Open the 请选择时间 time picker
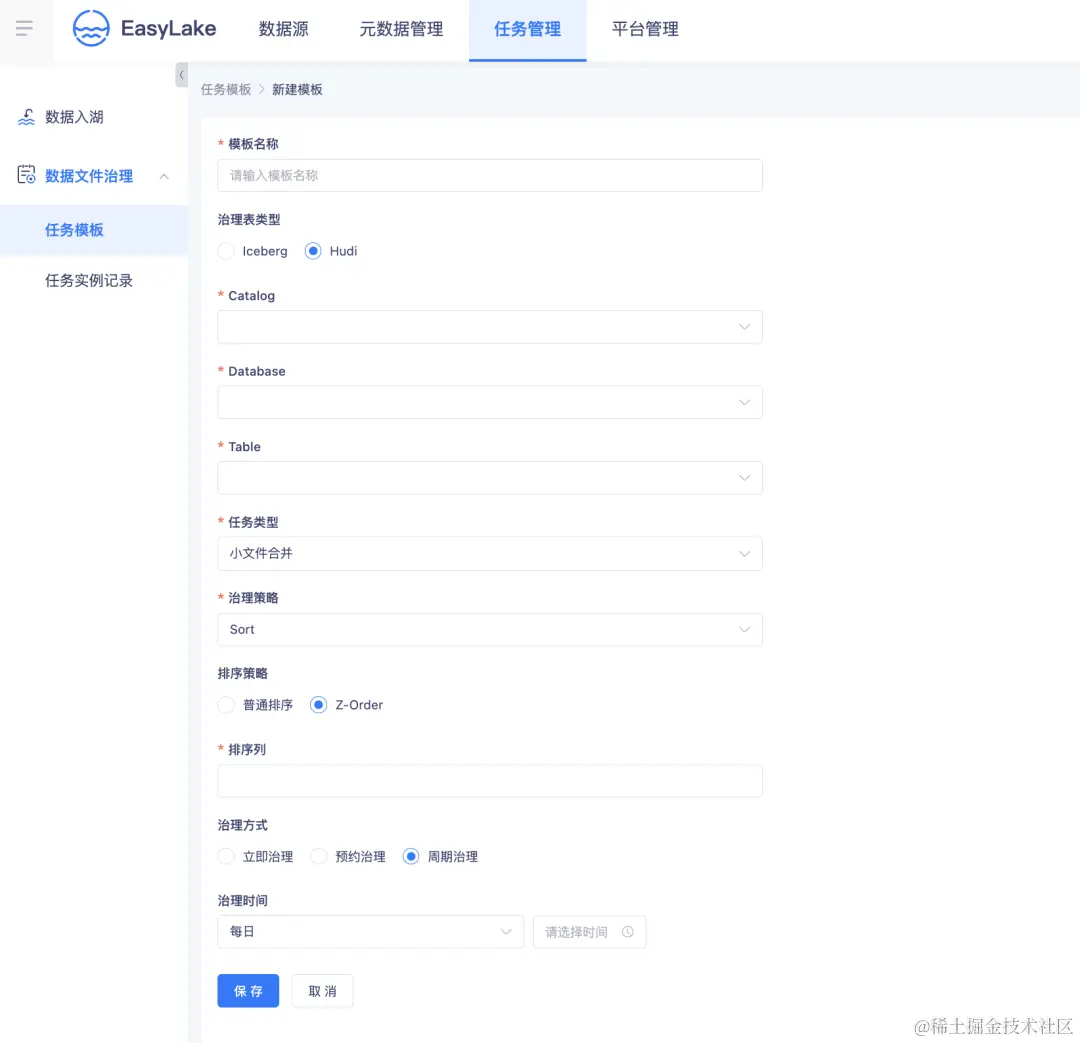Viewport: 1080px width, 1043px height. pos(590,931)
